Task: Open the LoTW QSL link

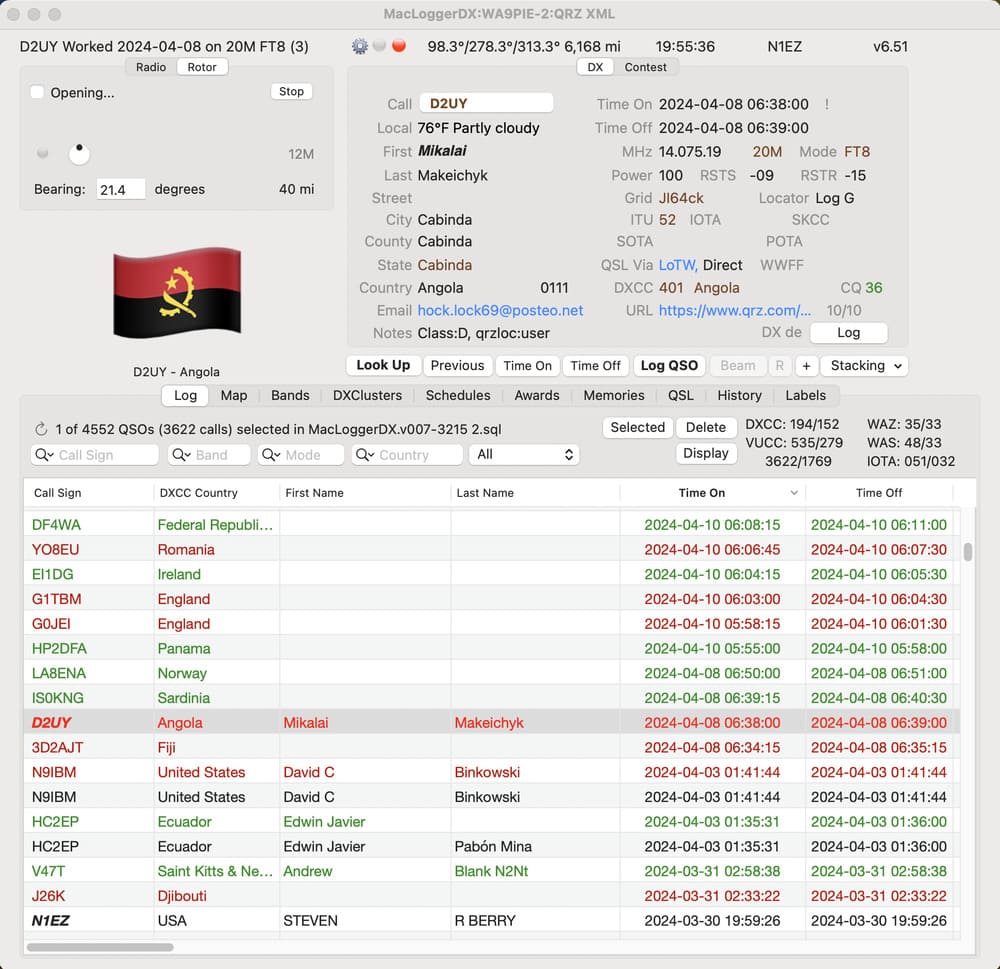Action: tap(678, 265)
